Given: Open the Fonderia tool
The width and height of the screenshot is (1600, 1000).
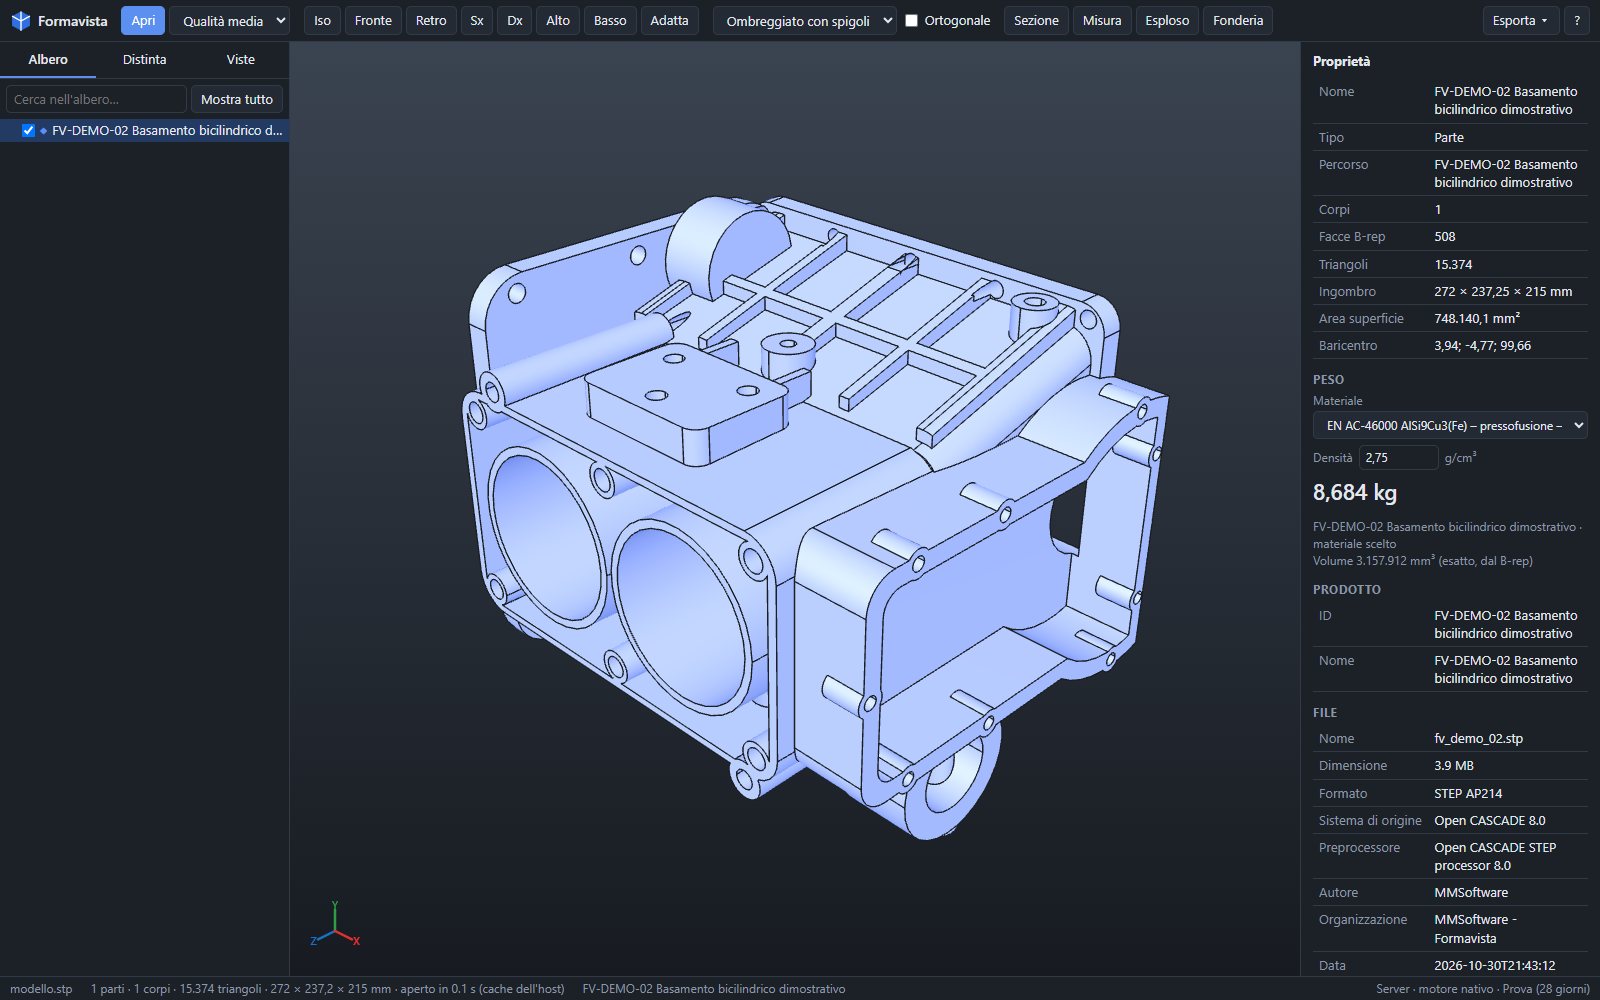Looking at the screenshot, I should [x=1238, y=21].
